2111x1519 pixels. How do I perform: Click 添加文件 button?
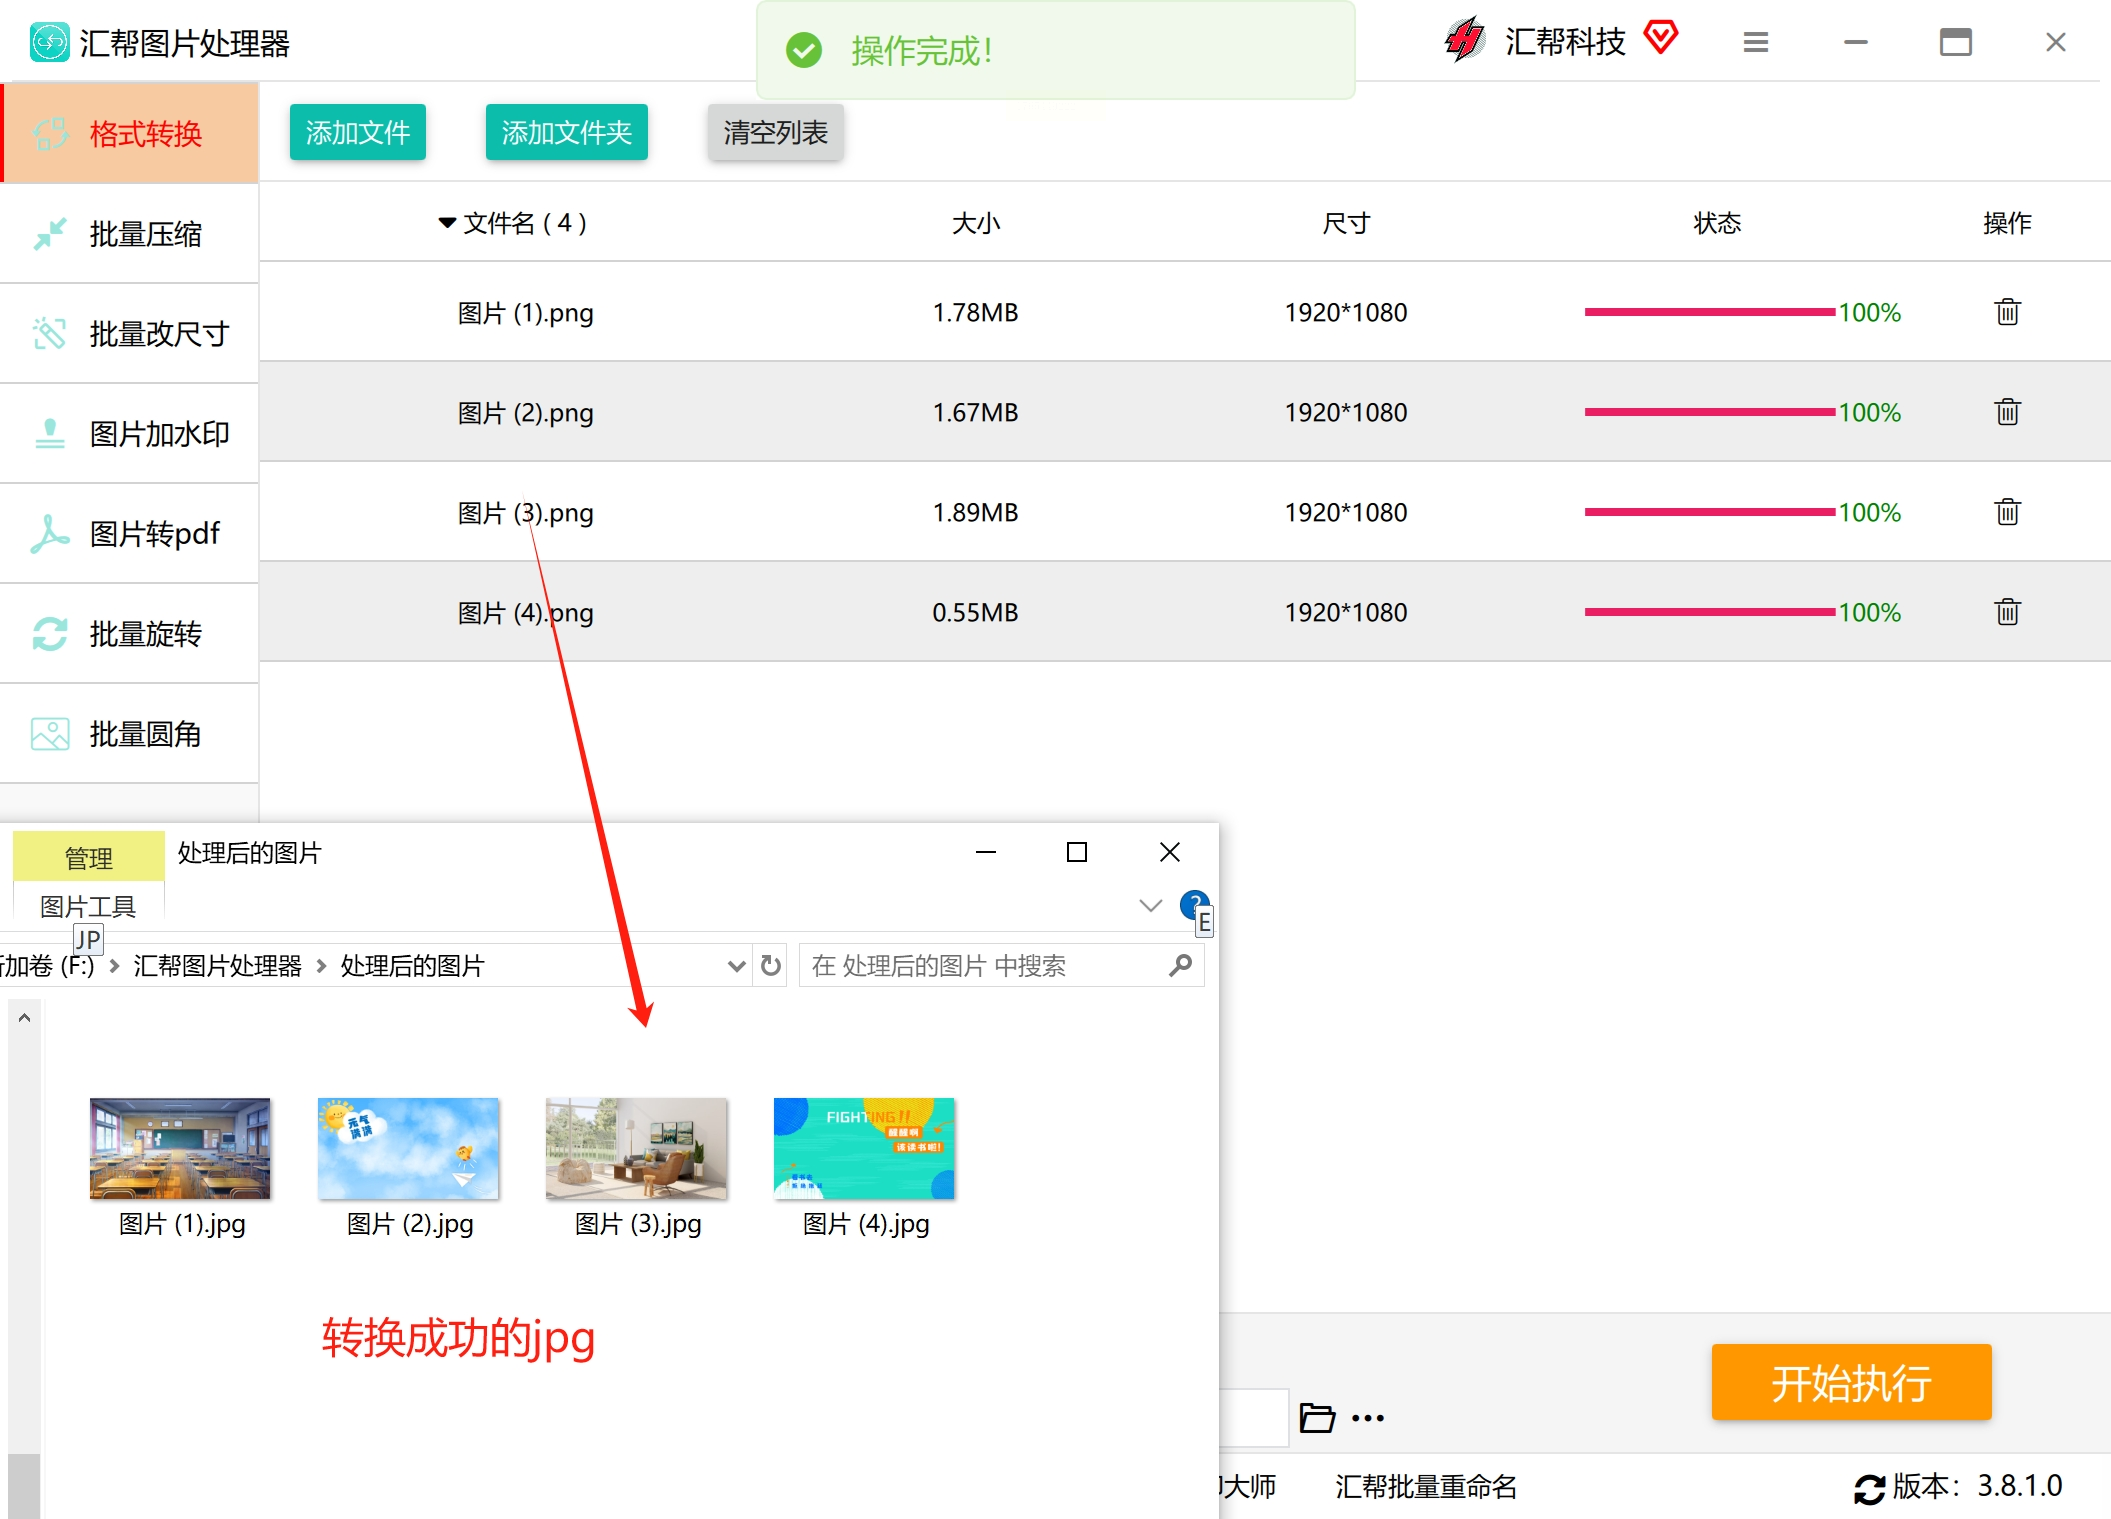click(357, 132)
